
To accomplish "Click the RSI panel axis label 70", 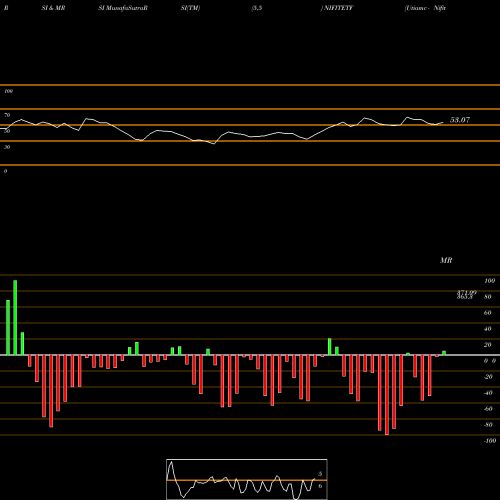I will 7,115.
